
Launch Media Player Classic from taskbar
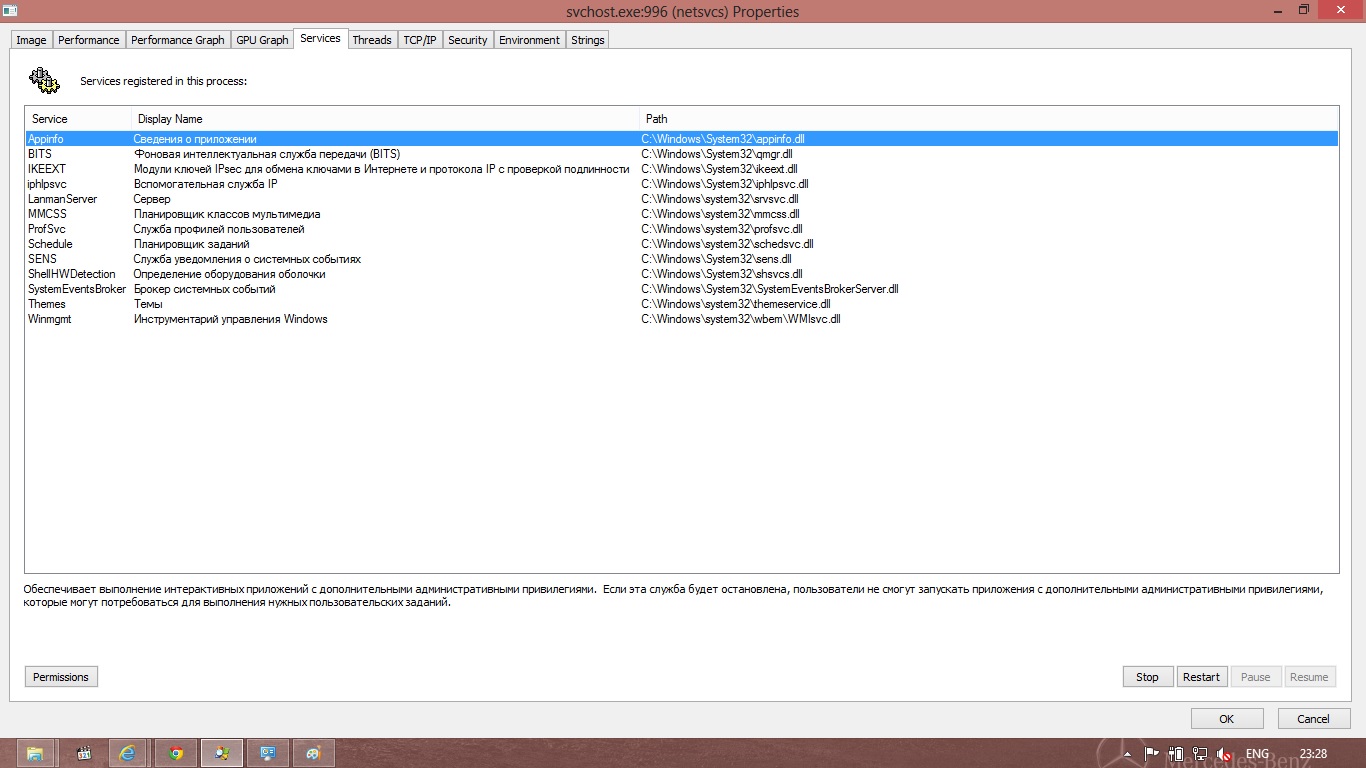coord(84,753)
